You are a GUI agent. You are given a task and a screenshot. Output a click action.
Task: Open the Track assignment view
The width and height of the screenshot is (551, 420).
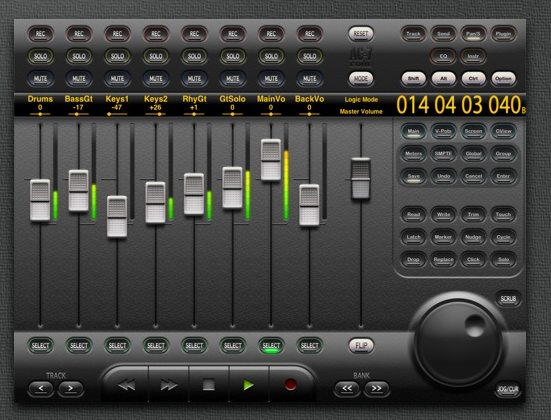413,34
